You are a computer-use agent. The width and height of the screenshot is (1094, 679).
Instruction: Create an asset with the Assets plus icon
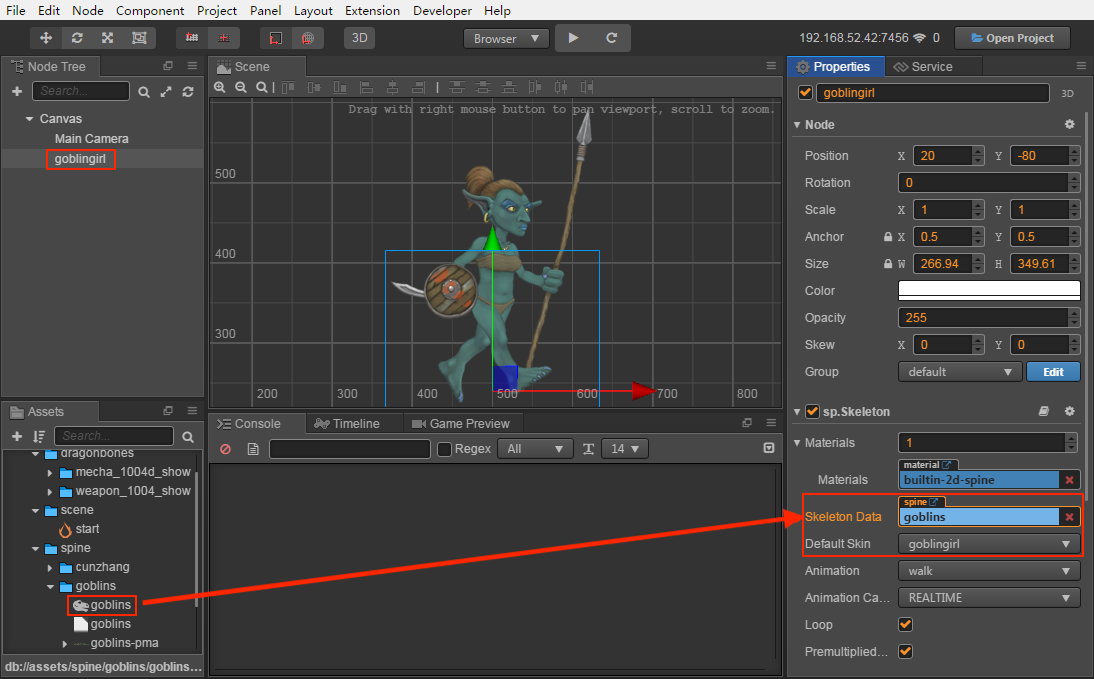point(17,436)
